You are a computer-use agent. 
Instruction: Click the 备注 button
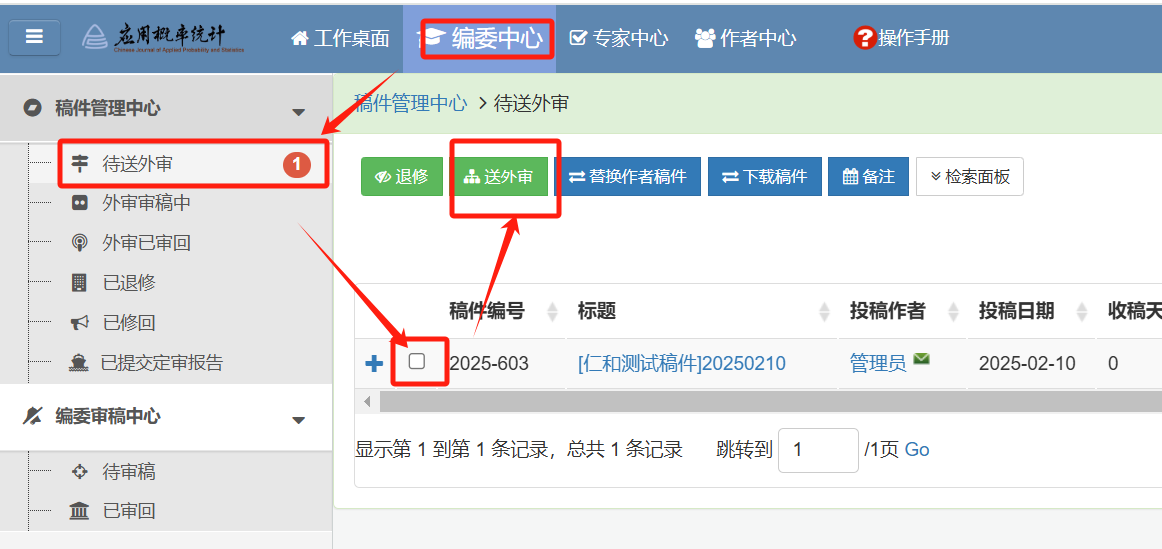coord(869,176)
